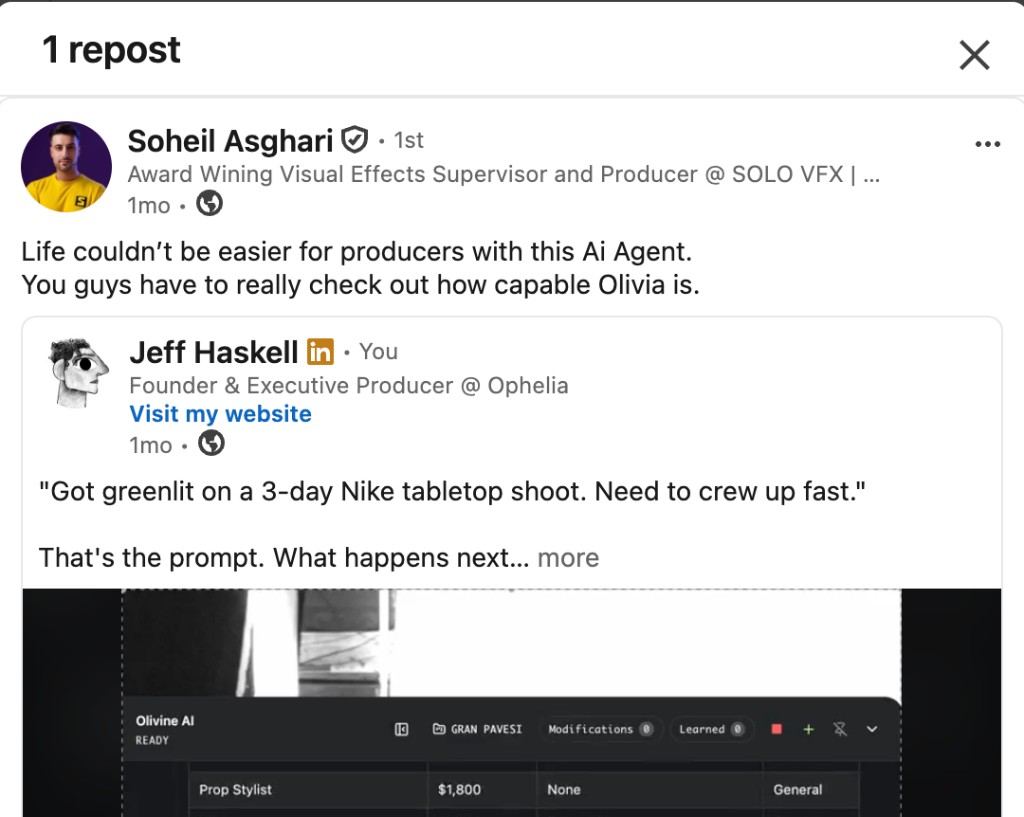The height and width of the screenshot is (817, 1024).
Task: Click 'Founder & Executive Producer @ Ophelia' text
Action: tap(349, 385)
